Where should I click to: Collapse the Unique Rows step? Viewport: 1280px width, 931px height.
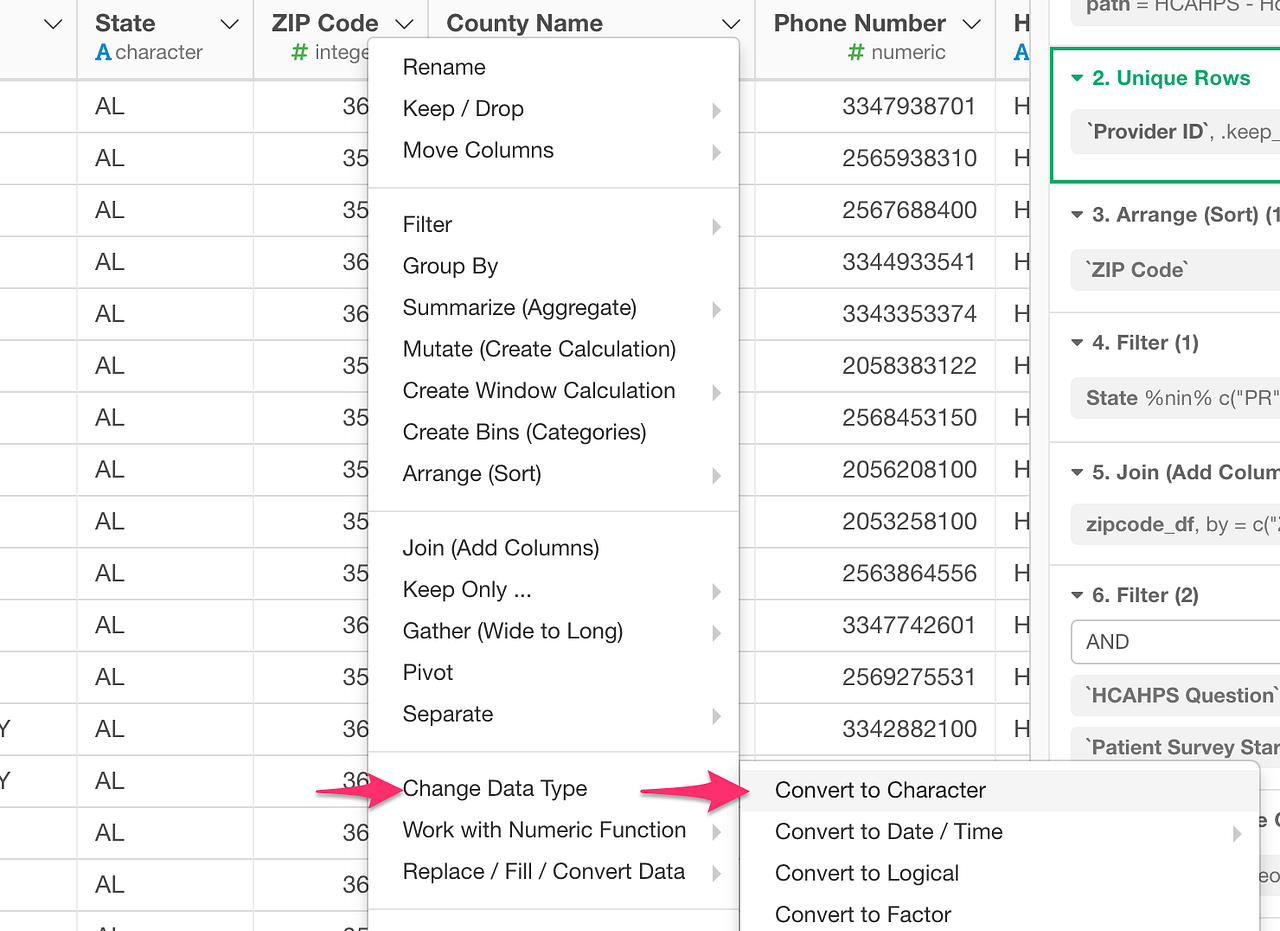coord(1077,77)
